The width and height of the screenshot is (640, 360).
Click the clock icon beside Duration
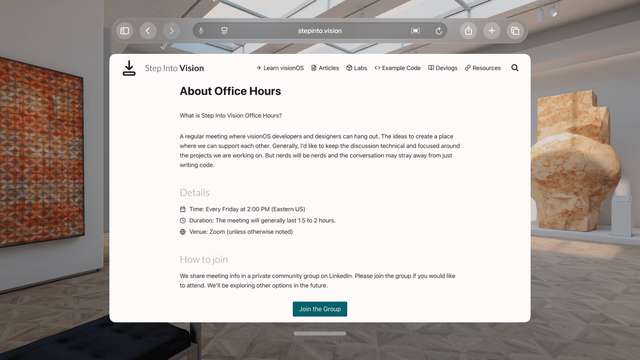[x=182, y=220]
